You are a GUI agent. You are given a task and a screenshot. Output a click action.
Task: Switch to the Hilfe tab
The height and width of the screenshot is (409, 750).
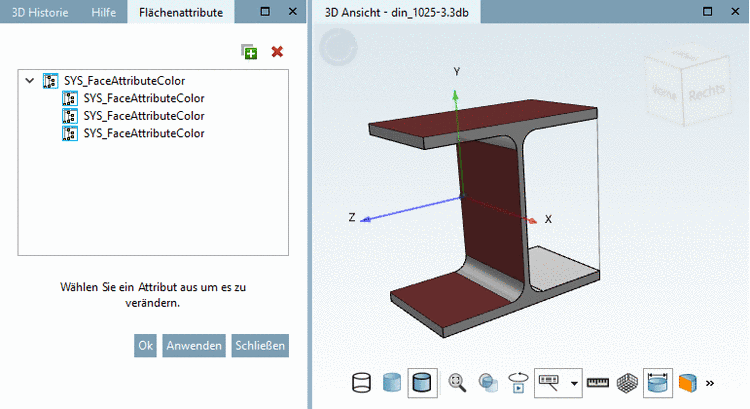pyautogui.click(x=103, y=12)
